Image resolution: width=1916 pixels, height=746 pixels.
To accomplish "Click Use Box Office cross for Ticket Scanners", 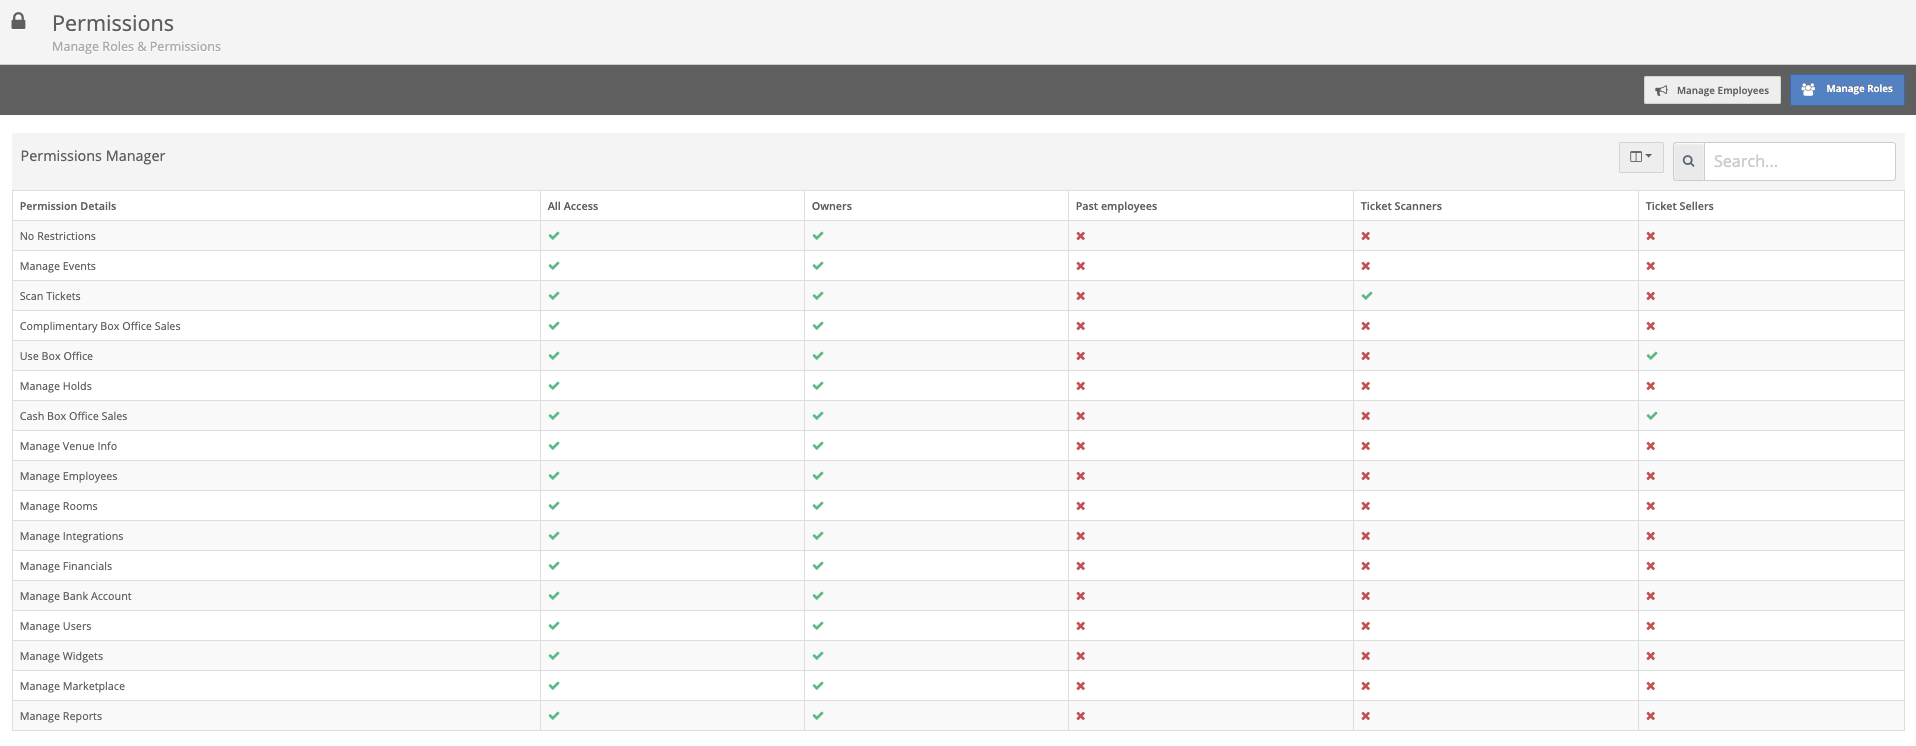I will [x=1366, y=356].
